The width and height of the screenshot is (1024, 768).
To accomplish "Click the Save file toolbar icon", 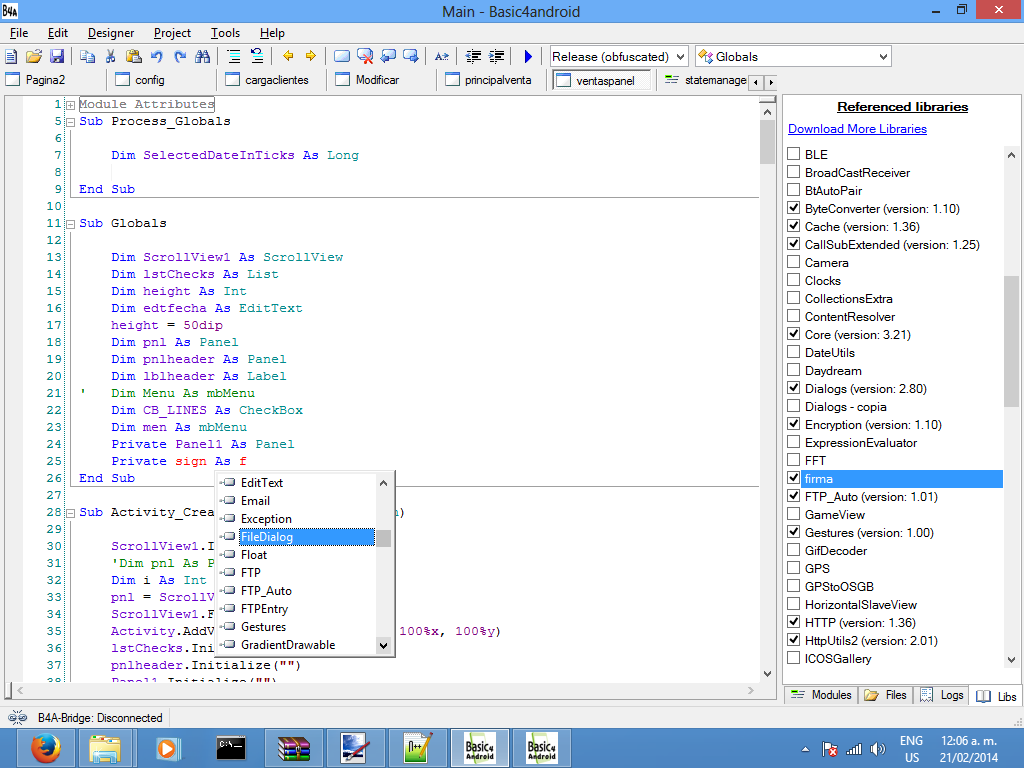I will tap(57, 56).
